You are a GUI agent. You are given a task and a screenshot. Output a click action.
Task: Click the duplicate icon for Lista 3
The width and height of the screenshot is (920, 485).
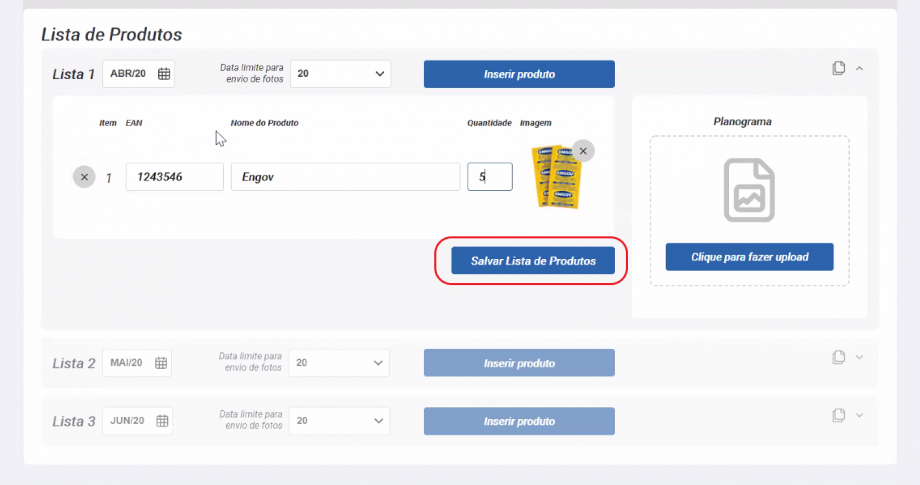click(x=839, y=415)
